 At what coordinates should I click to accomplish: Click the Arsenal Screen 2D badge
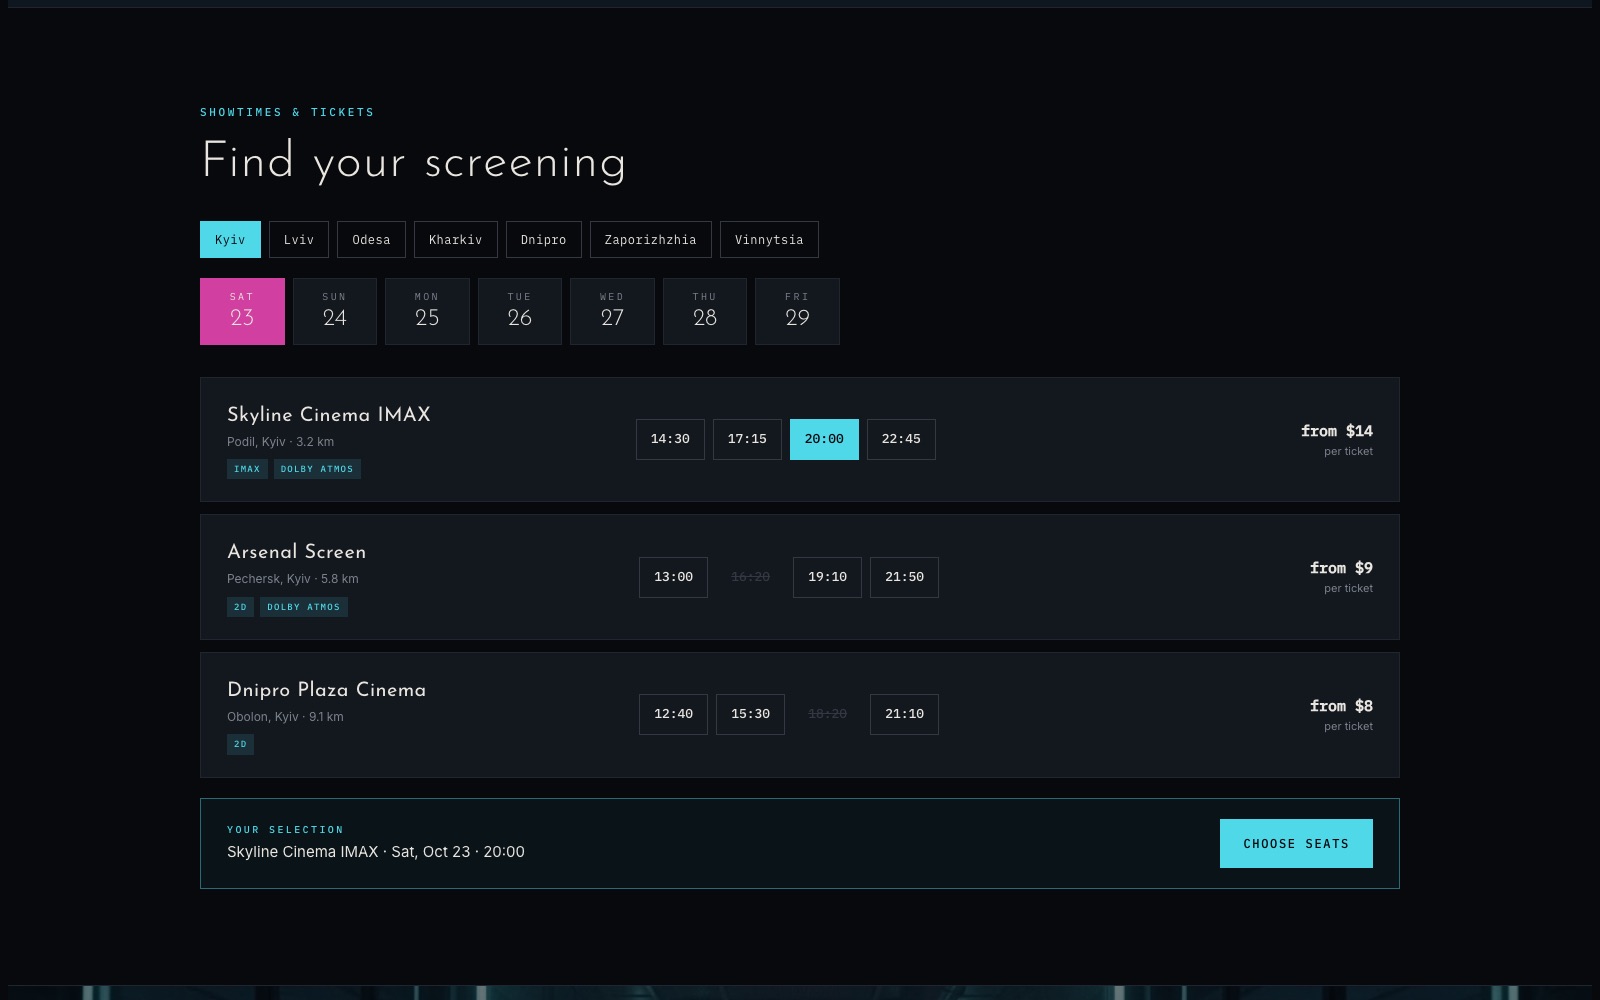pyautogui.click(x=240, y=607)
